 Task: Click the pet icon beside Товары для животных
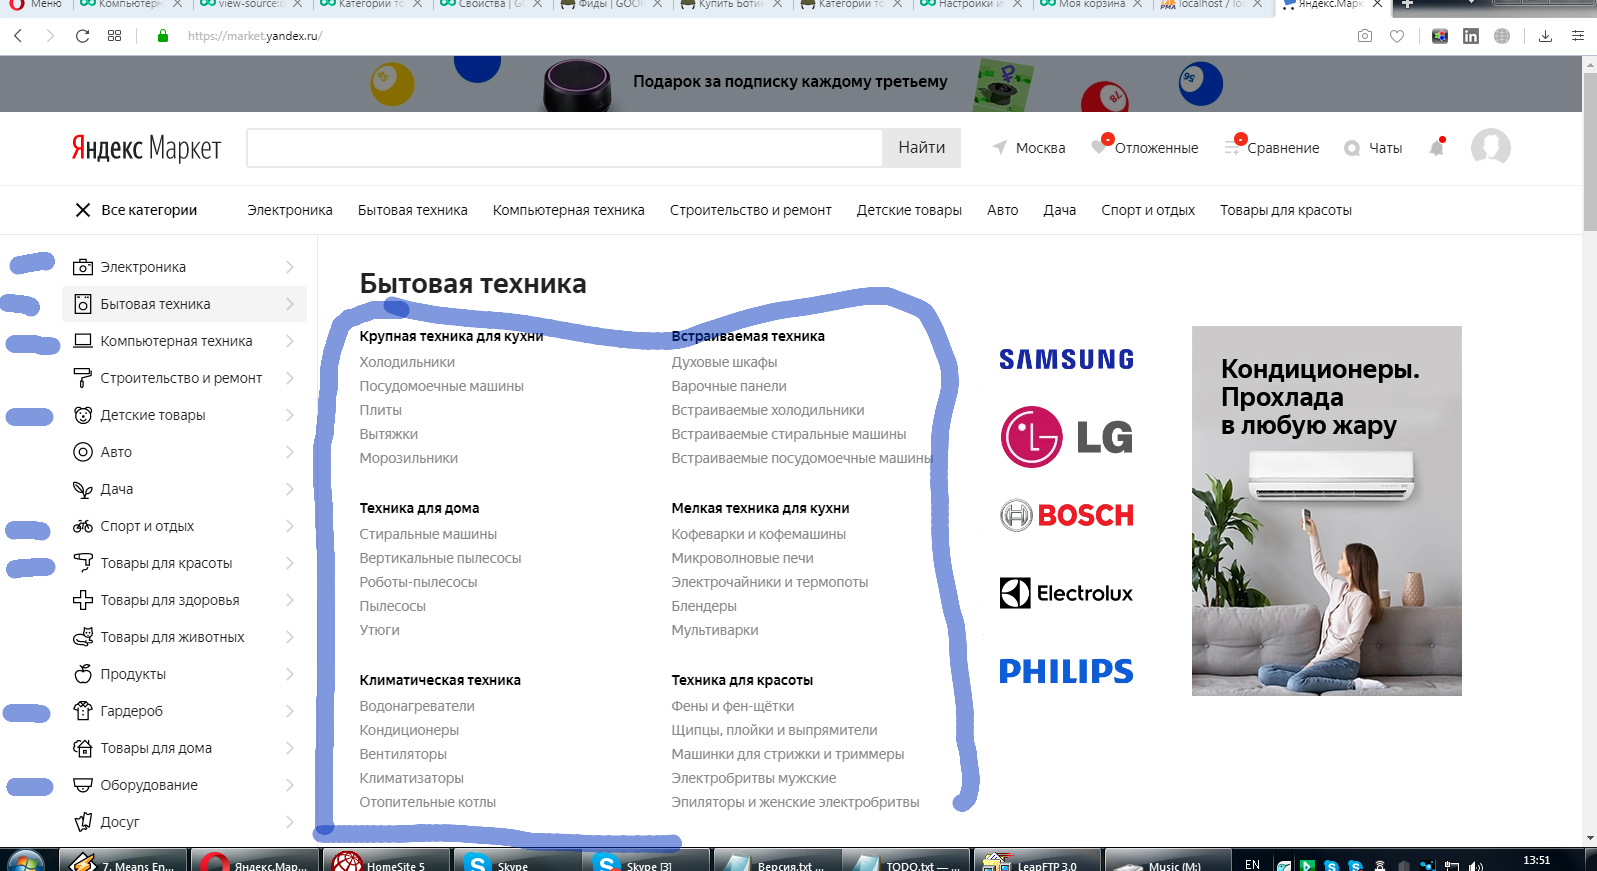click(x=83, y=637)
